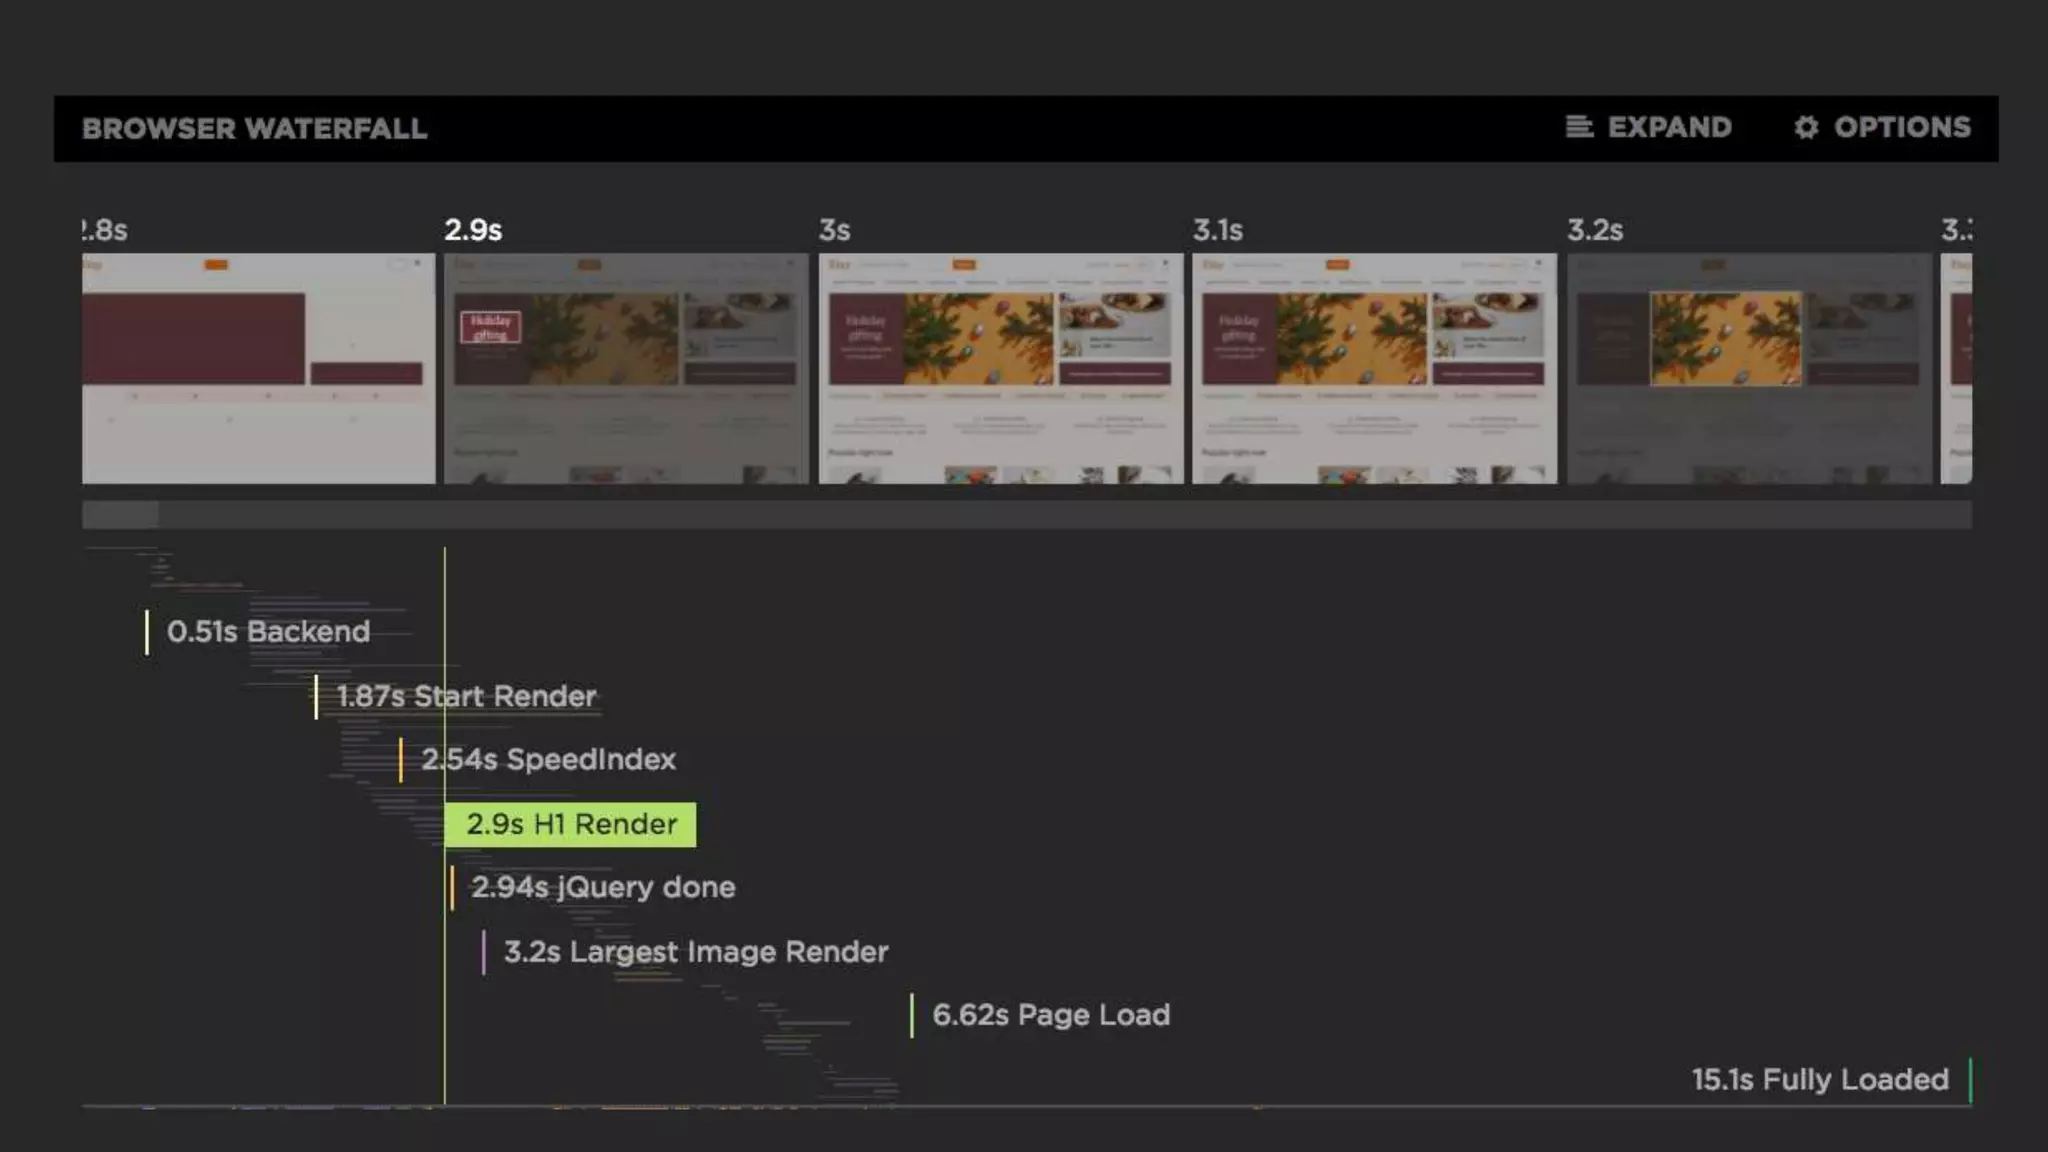
Task: Select the 15.1s Fully Loaded marker
Action: pyautogui.click(x=1820, y=1080)
